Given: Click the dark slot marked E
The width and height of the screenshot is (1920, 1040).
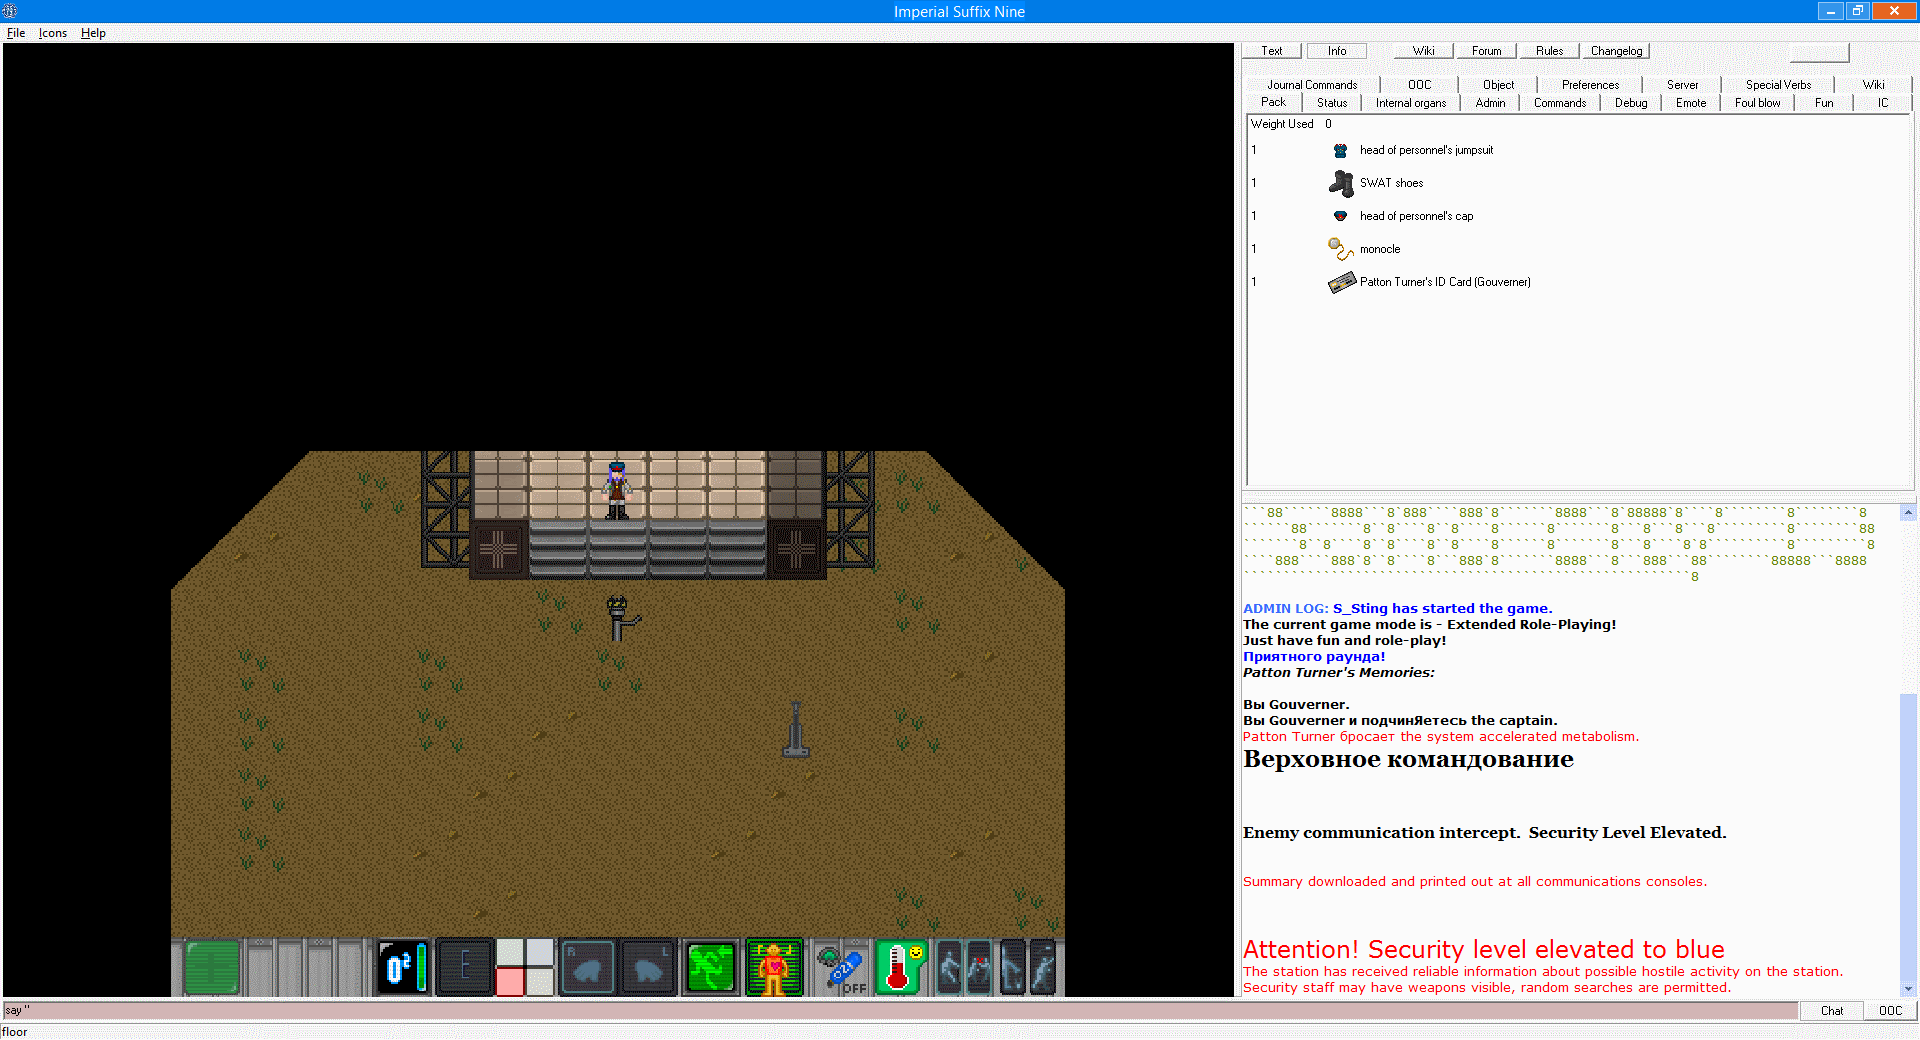Looking at the screenshot, I should (465, 967).
